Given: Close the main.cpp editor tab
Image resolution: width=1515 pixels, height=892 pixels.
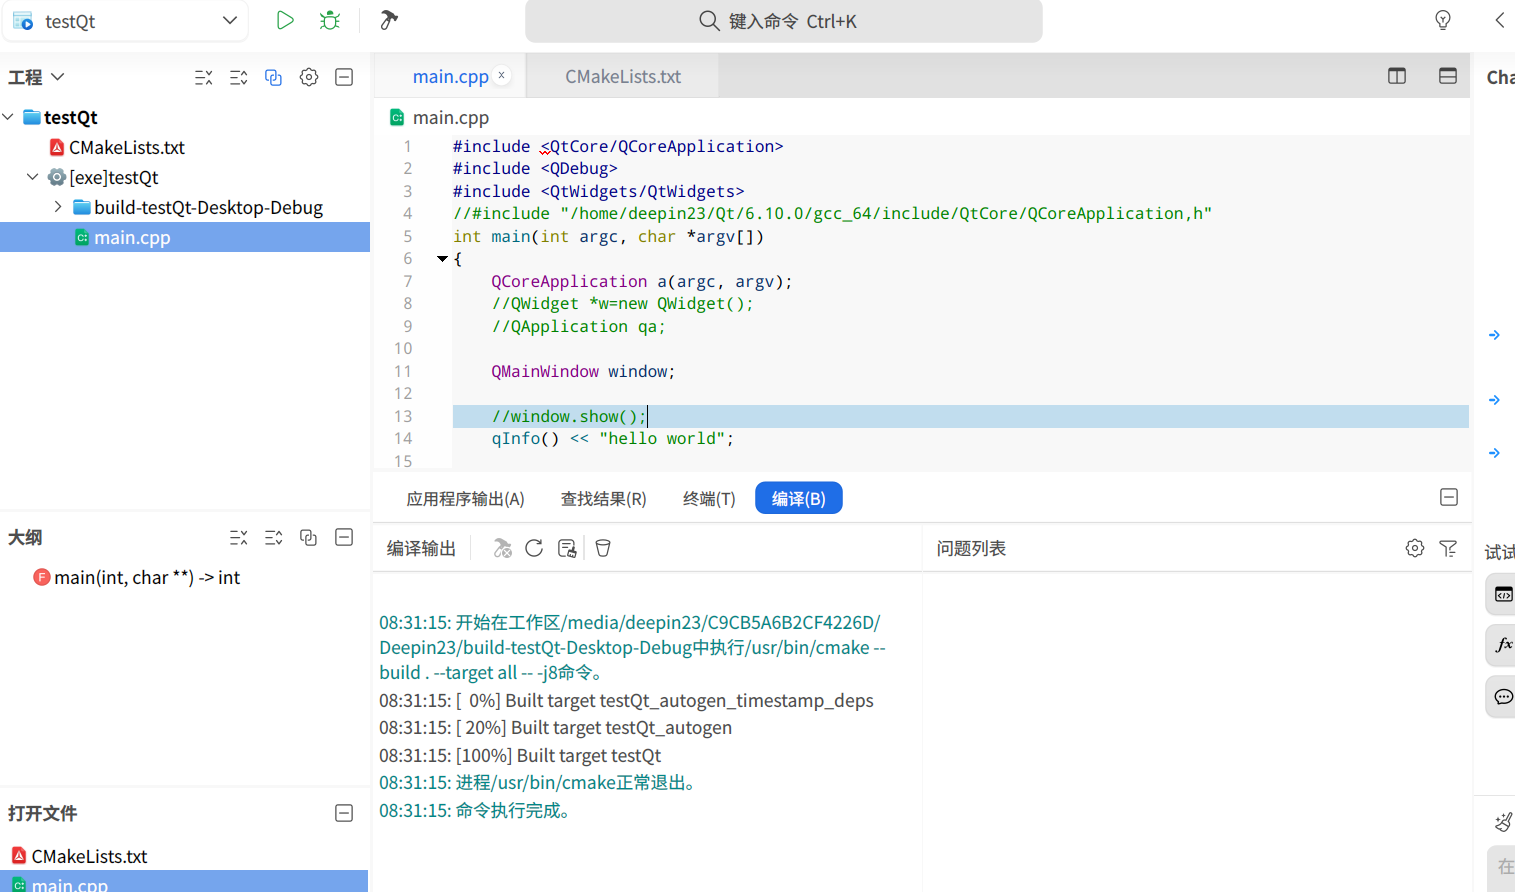Looking at the screenshot, I should 502,75.
